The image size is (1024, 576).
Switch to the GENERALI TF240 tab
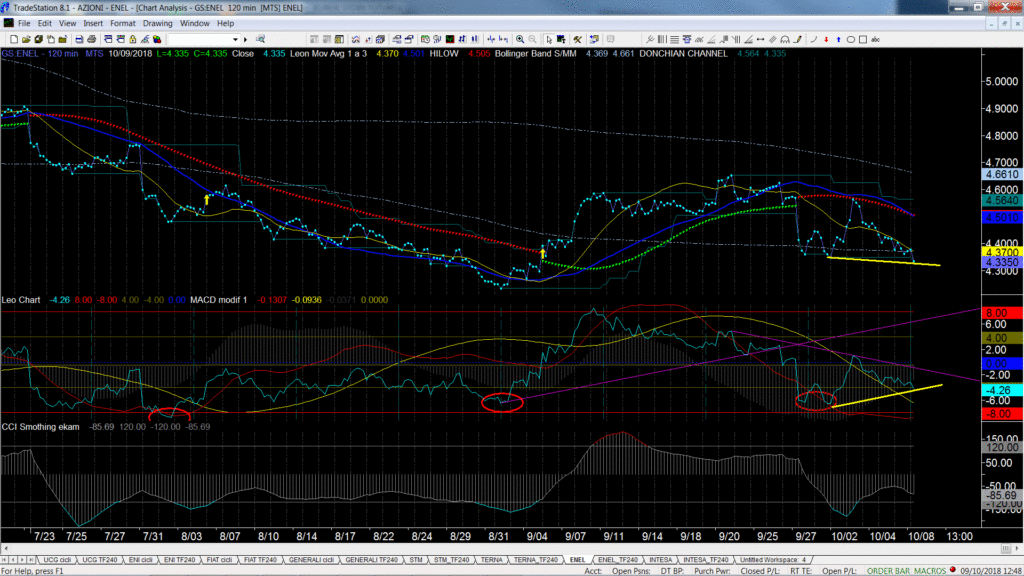click(x=371, y=560)
